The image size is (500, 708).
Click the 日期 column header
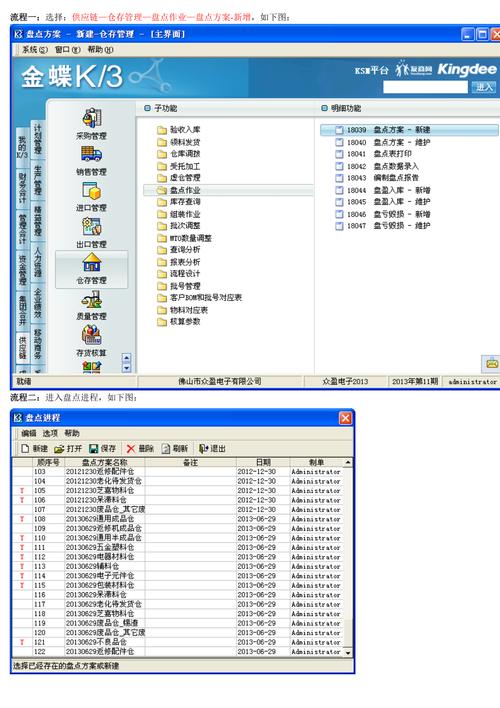click(263, 462)
